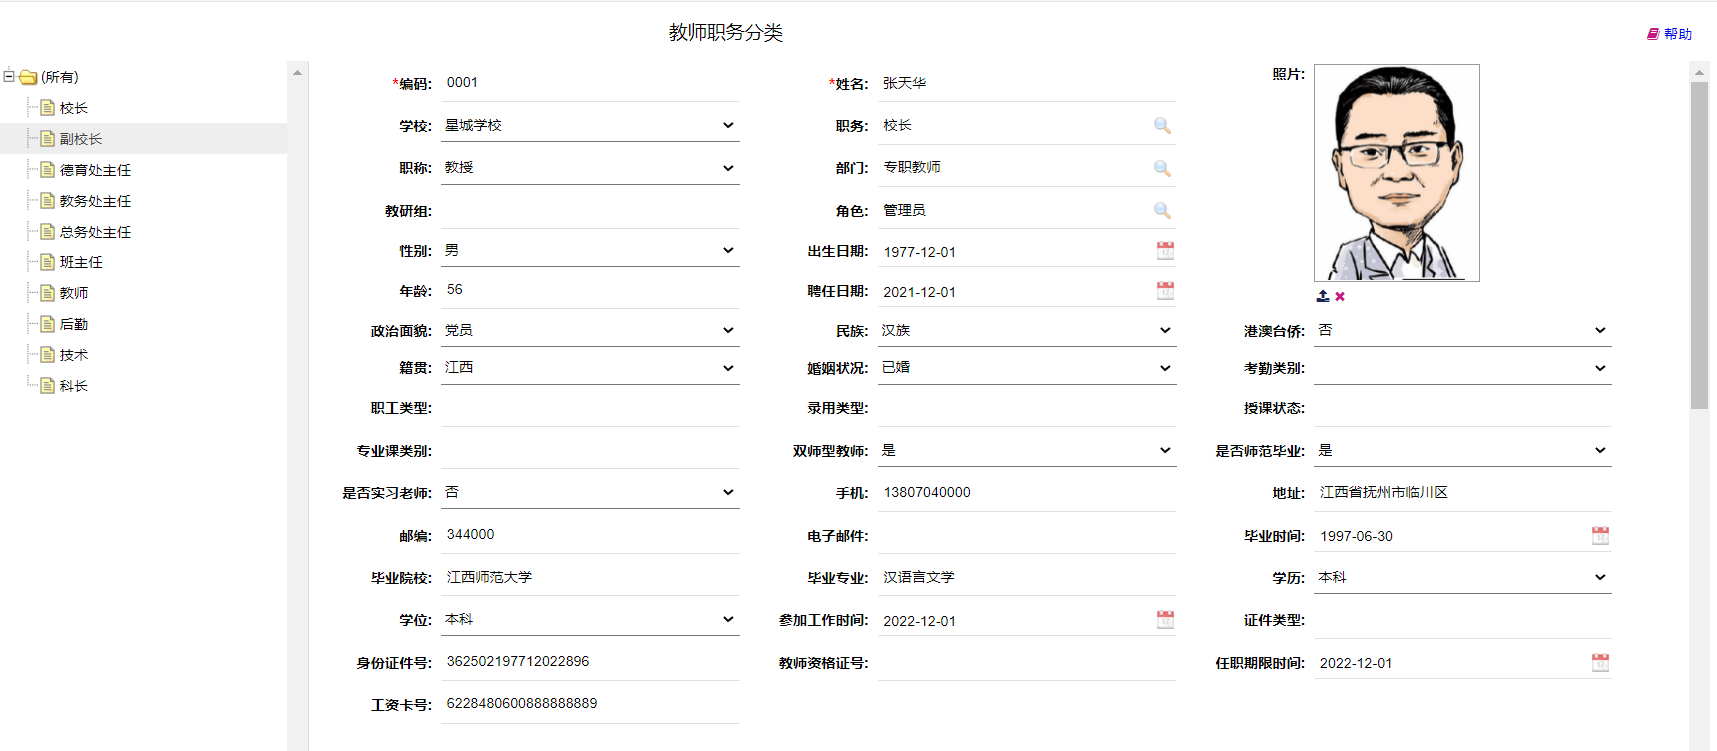Click the 毕业专业 input field
The image size is (1717, 751).
[1027, 577]
